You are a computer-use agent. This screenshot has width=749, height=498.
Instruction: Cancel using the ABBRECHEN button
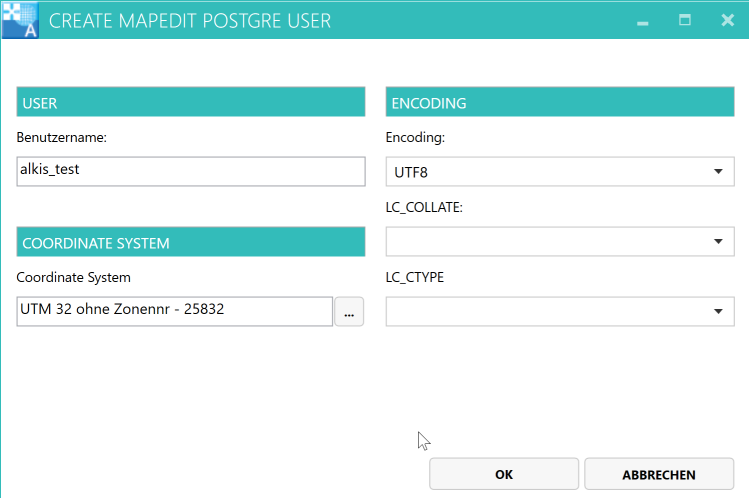[x=658, y=475]
